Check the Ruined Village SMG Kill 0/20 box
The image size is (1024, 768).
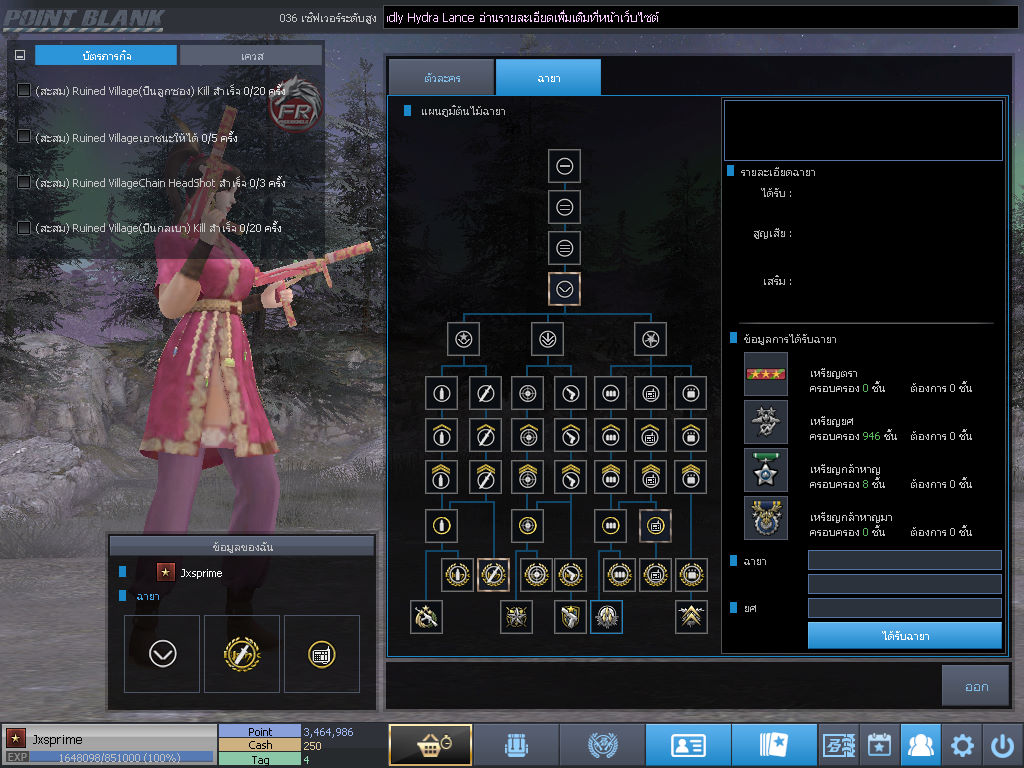click(24, 227)
